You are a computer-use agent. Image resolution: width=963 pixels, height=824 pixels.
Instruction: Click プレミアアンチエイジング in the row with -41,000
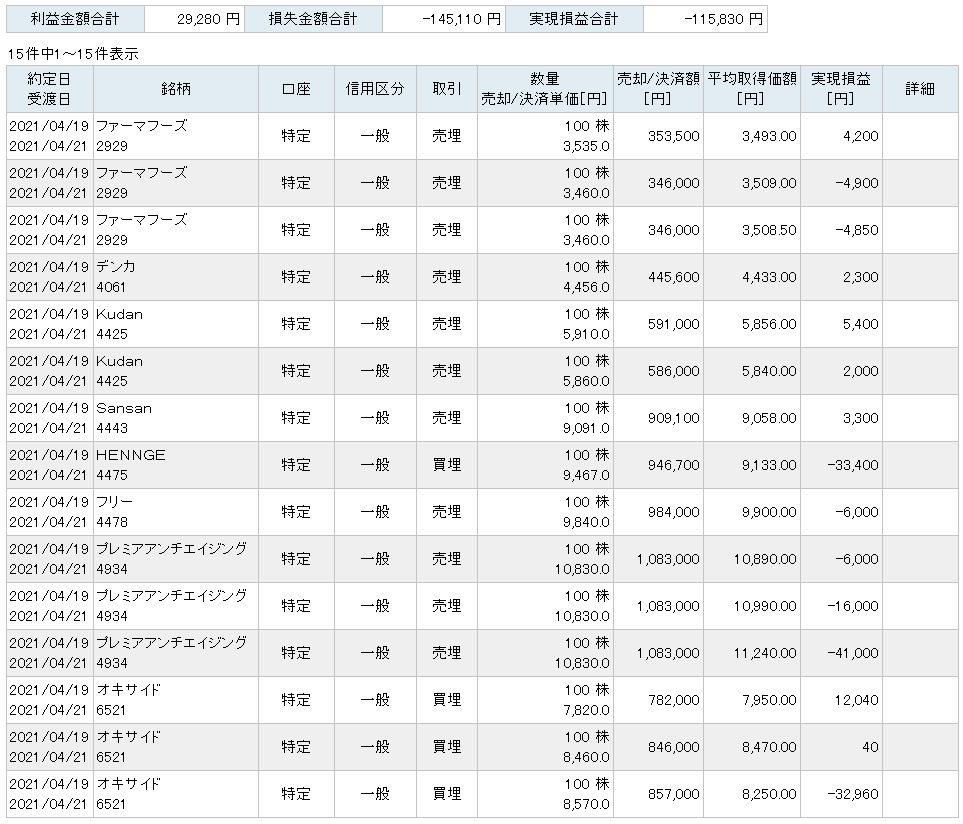pos(172,643)
